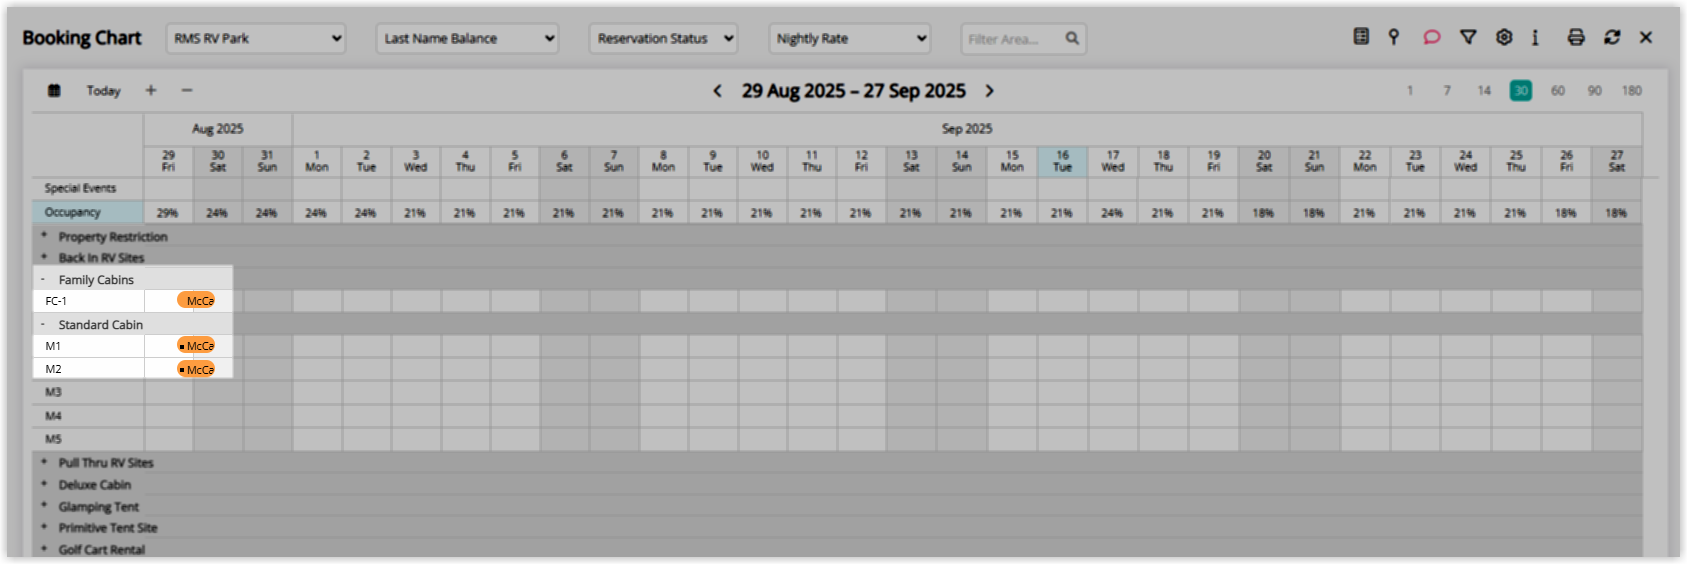The width and height of the screenshot is (1688, 565).
Task: Select the 29 Fri date header
Action: point(168,161)
